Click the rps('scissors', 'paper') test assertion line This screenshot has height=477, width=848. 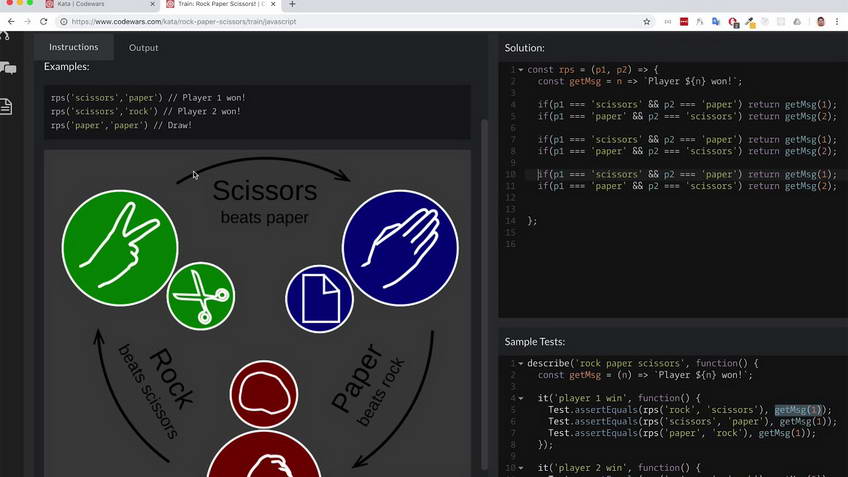pyautogui.click(x=692, y=421)
